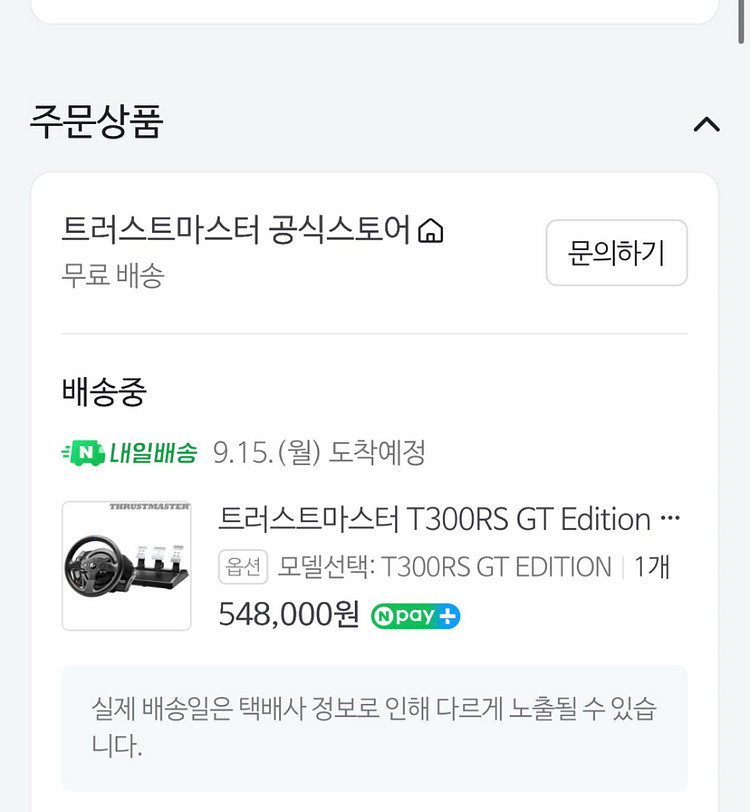Click the 옵션 badge
This screenshot has height=812, width=750.
(x=243, y=567)
